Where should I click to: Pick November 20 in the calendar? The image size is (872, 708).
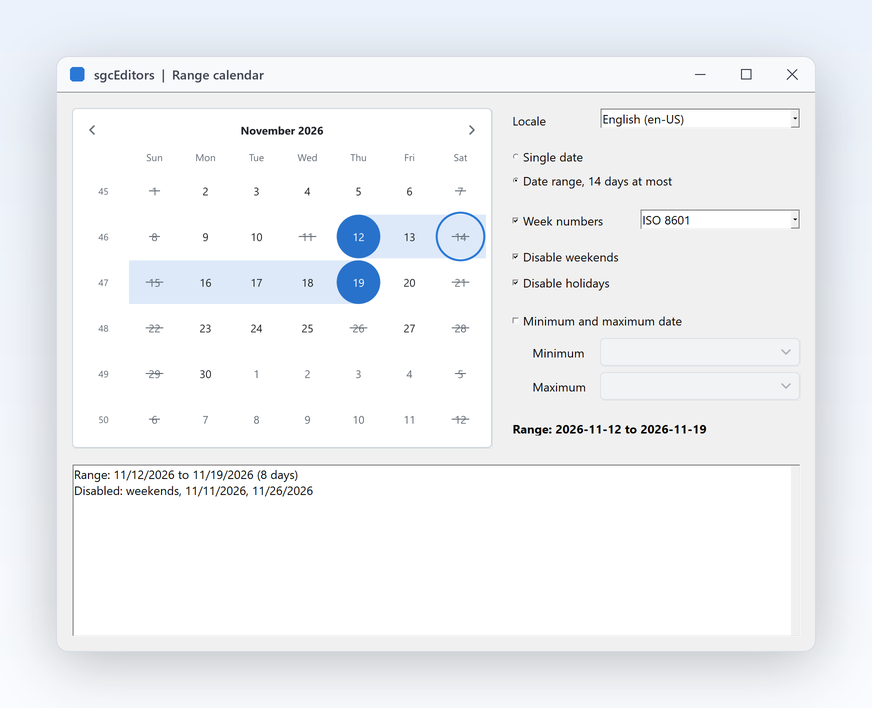[409, 283]
